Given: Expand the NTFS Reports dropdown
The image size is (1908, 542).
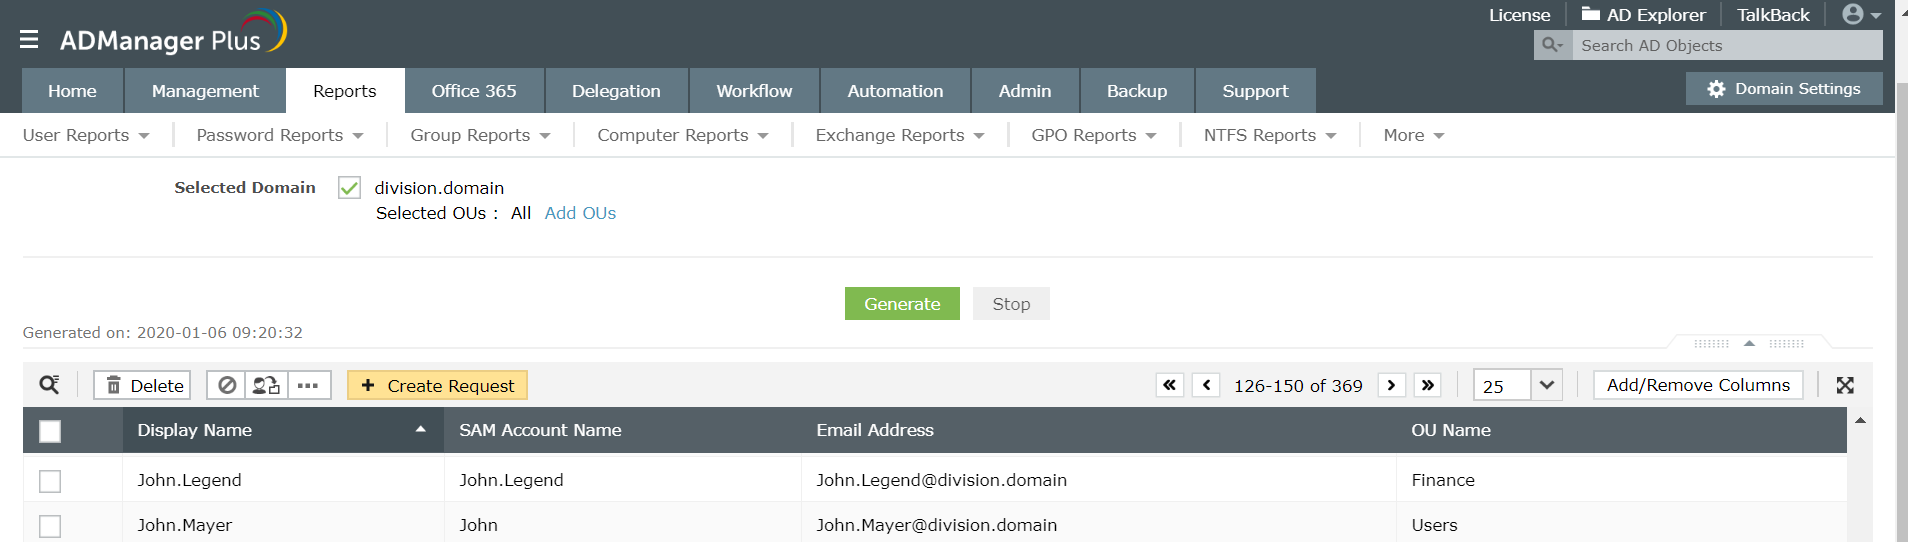Looking at the screenshot, I should tap(1269, 135).
